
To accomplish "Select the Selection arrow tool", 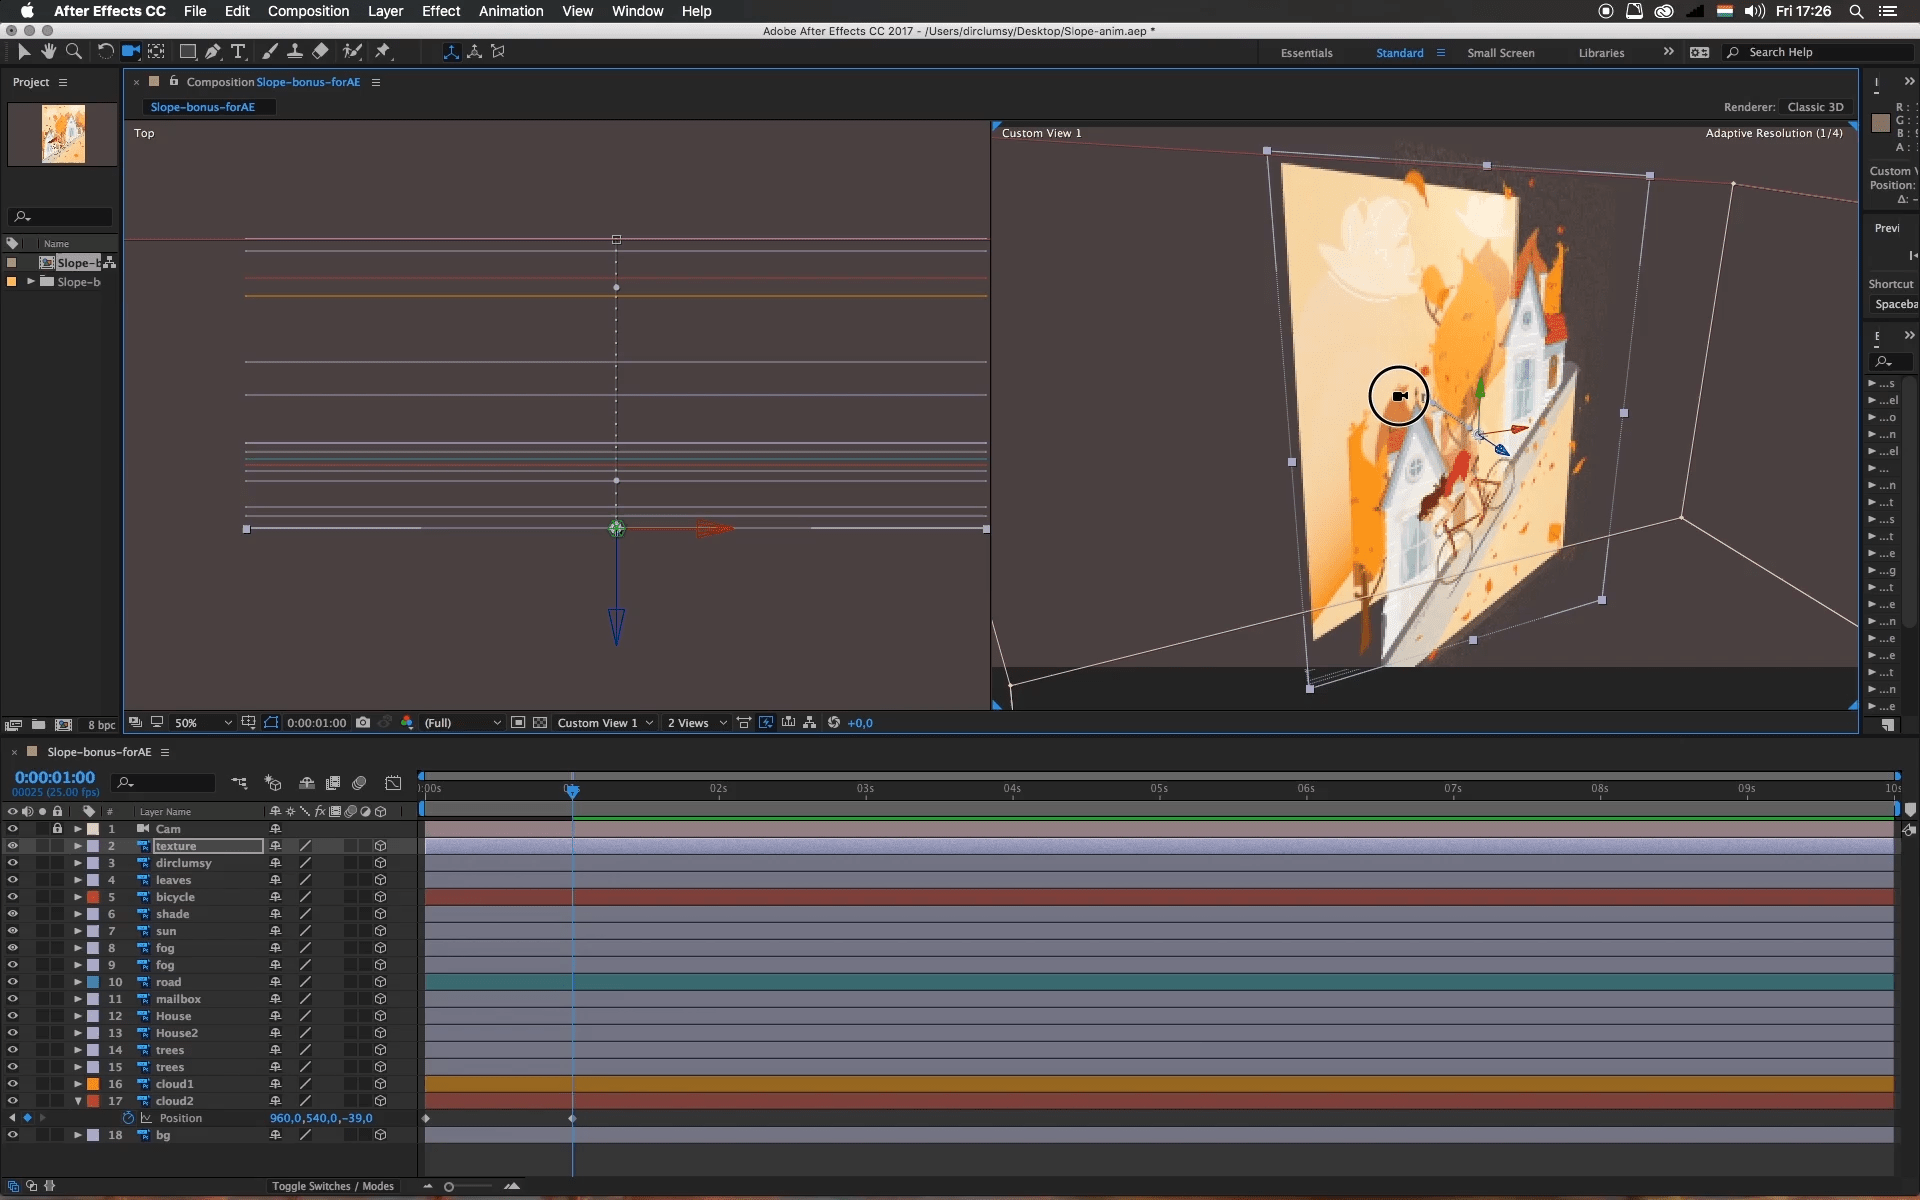I will point(24,51).
